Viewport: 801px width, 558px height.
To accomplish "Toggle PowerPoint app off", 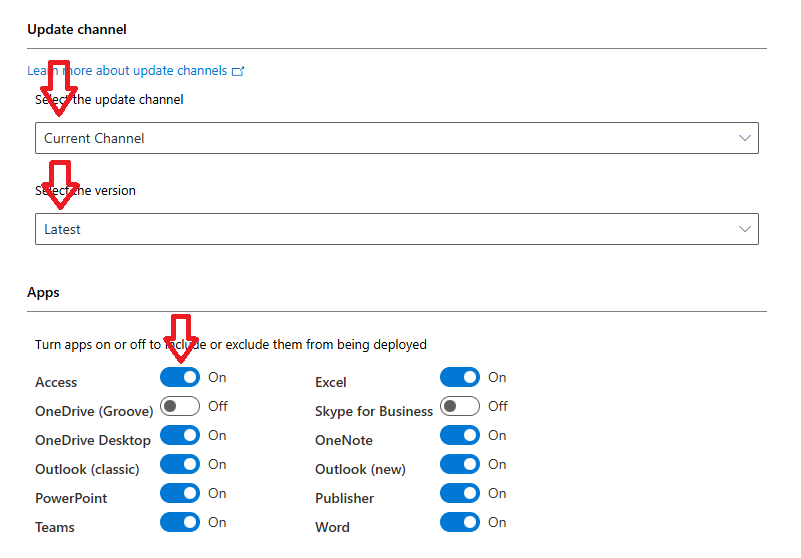I will tap(180, 494).
